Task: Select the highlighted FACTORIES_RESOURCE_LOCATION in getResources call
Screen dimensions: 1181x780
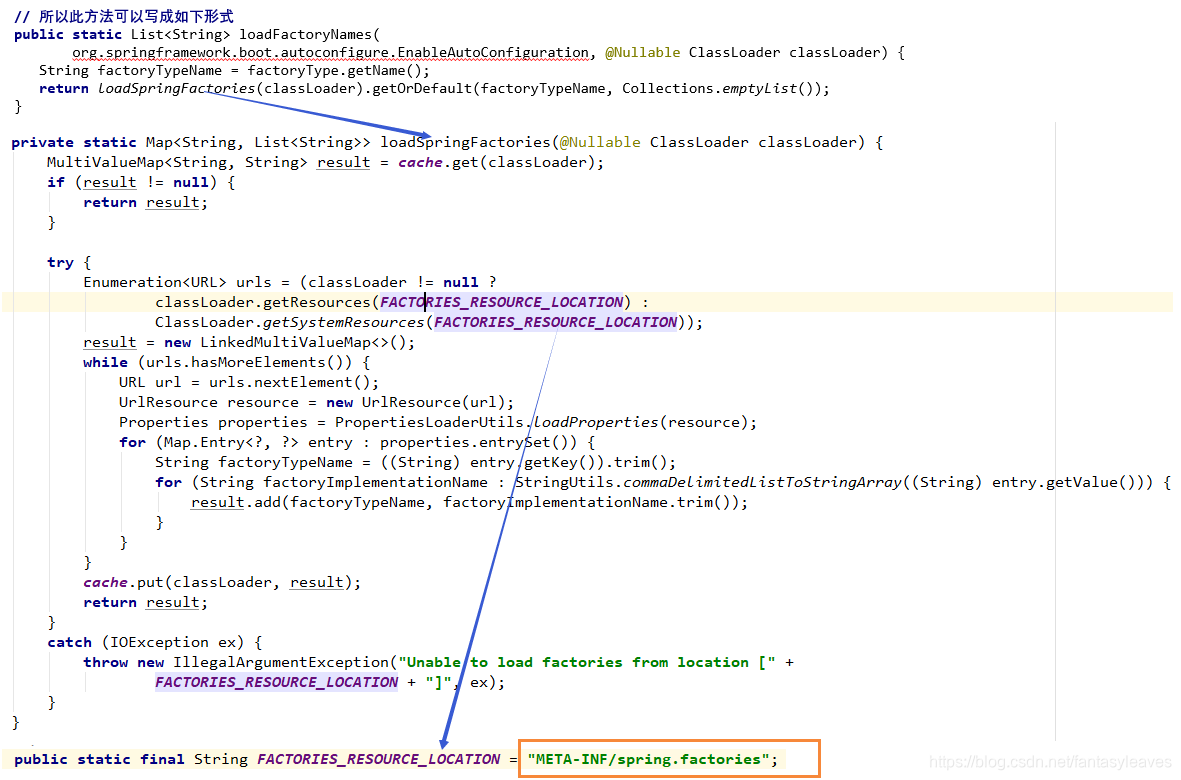Action: point(500,302)
